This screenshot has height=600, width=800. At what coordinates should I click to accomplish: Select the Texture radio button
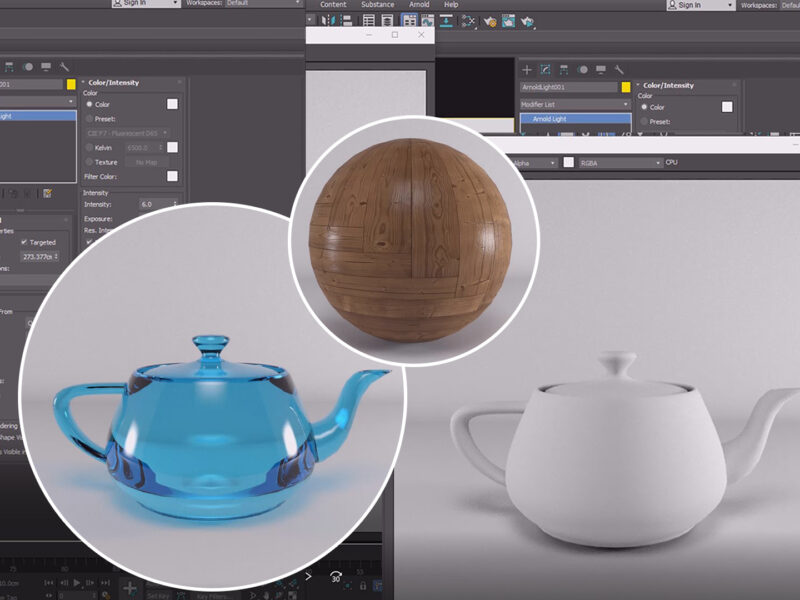coord(88,162)
